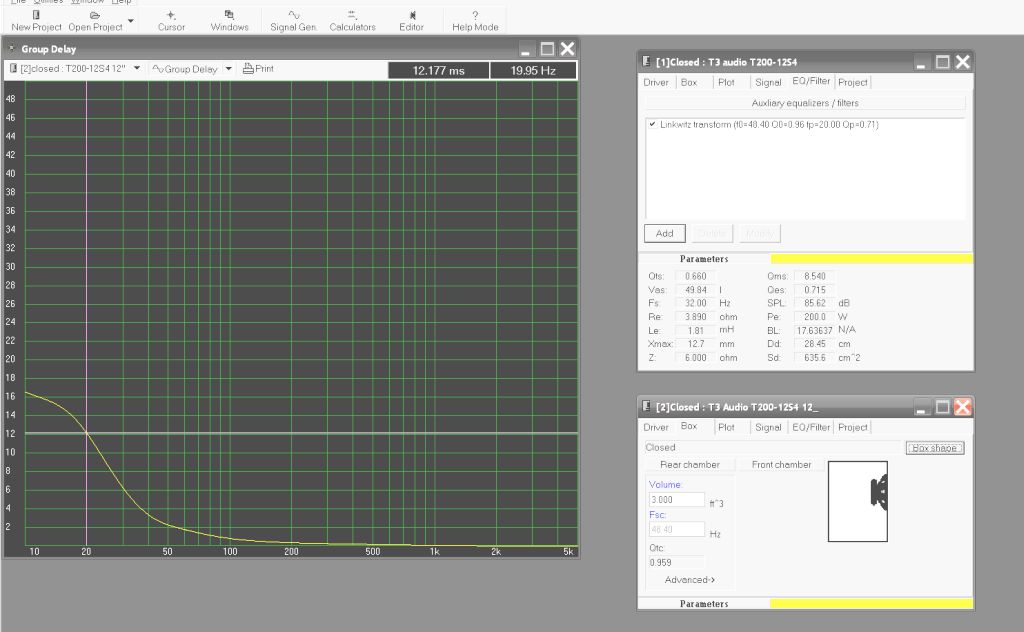Image resolution: width=1024 pixels, height=632 pixels.
Task: Click yellow Parameters bar in [1]Closed window
Action: [x=871, y=259]
